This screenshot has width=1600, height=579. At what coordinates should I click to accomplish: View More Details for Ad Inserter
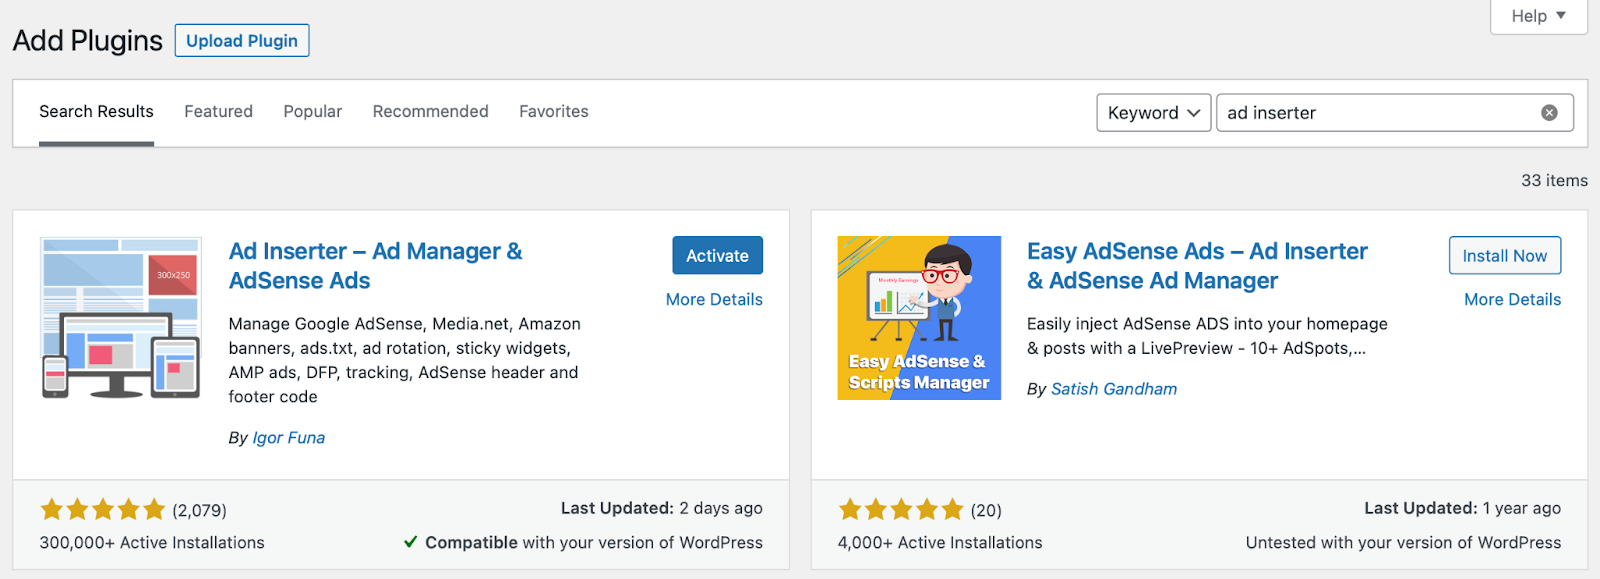[x=714, y=299]
